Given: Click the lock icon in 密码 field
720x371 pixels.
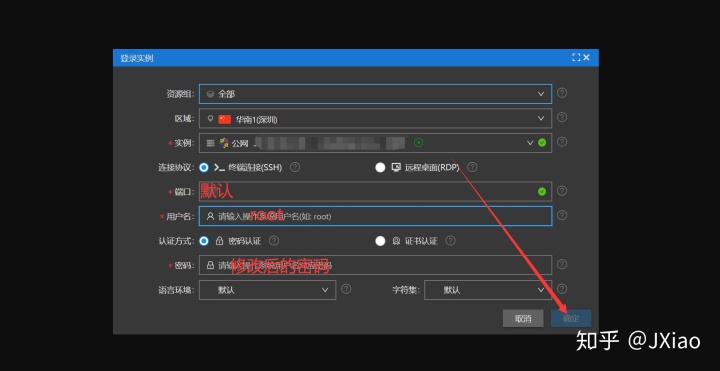Looking at the screenshot, I should pos(210,265).
